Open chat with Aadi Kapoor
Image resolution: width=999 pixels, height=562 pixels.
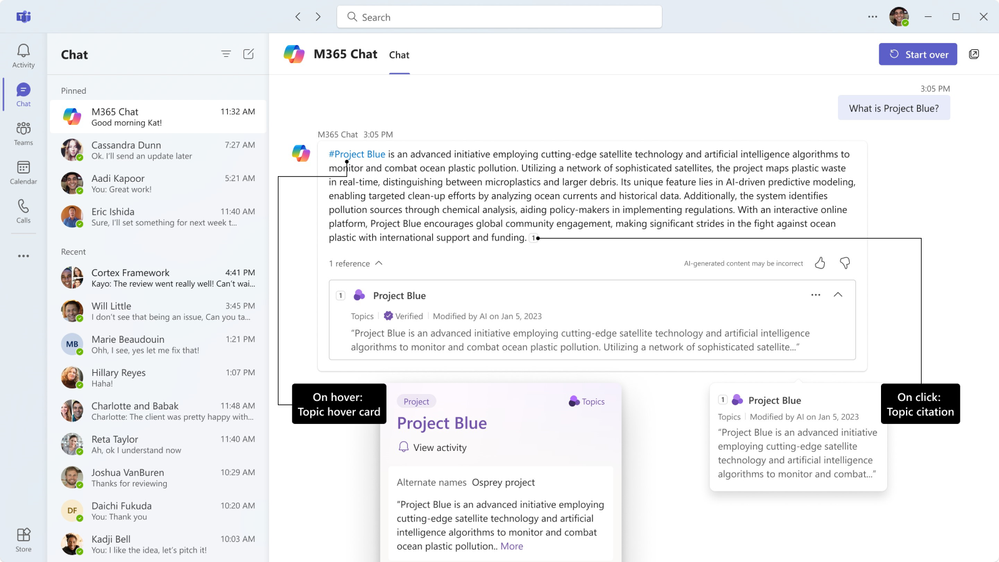158,183
